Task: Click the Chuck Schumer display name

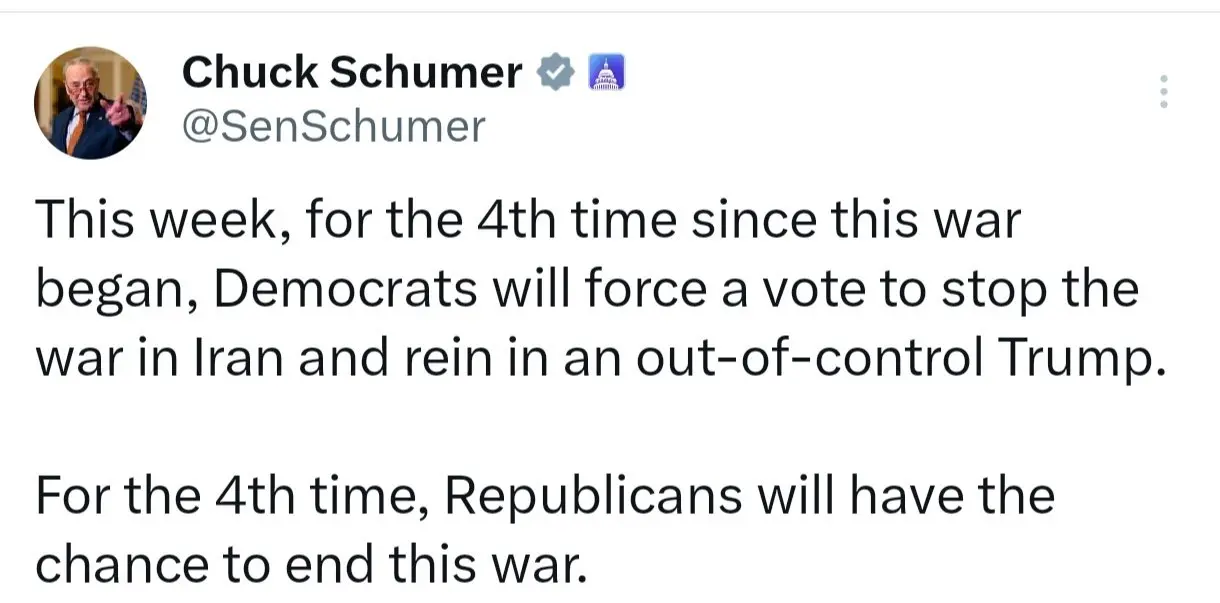Action: coord(352,73)
